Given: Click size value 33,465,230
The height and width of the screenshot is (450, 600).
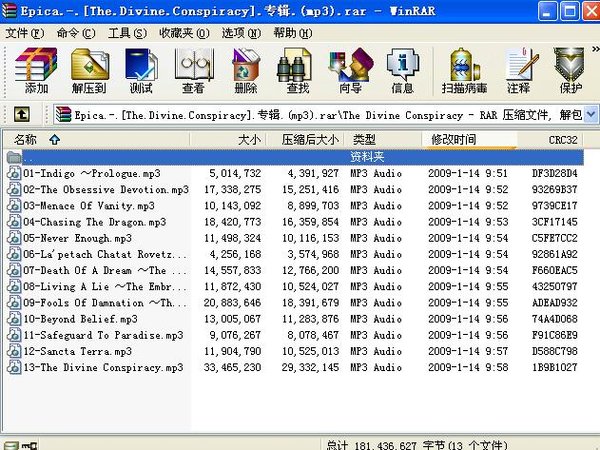Looking at the screenshot, I should coord(232,367).
